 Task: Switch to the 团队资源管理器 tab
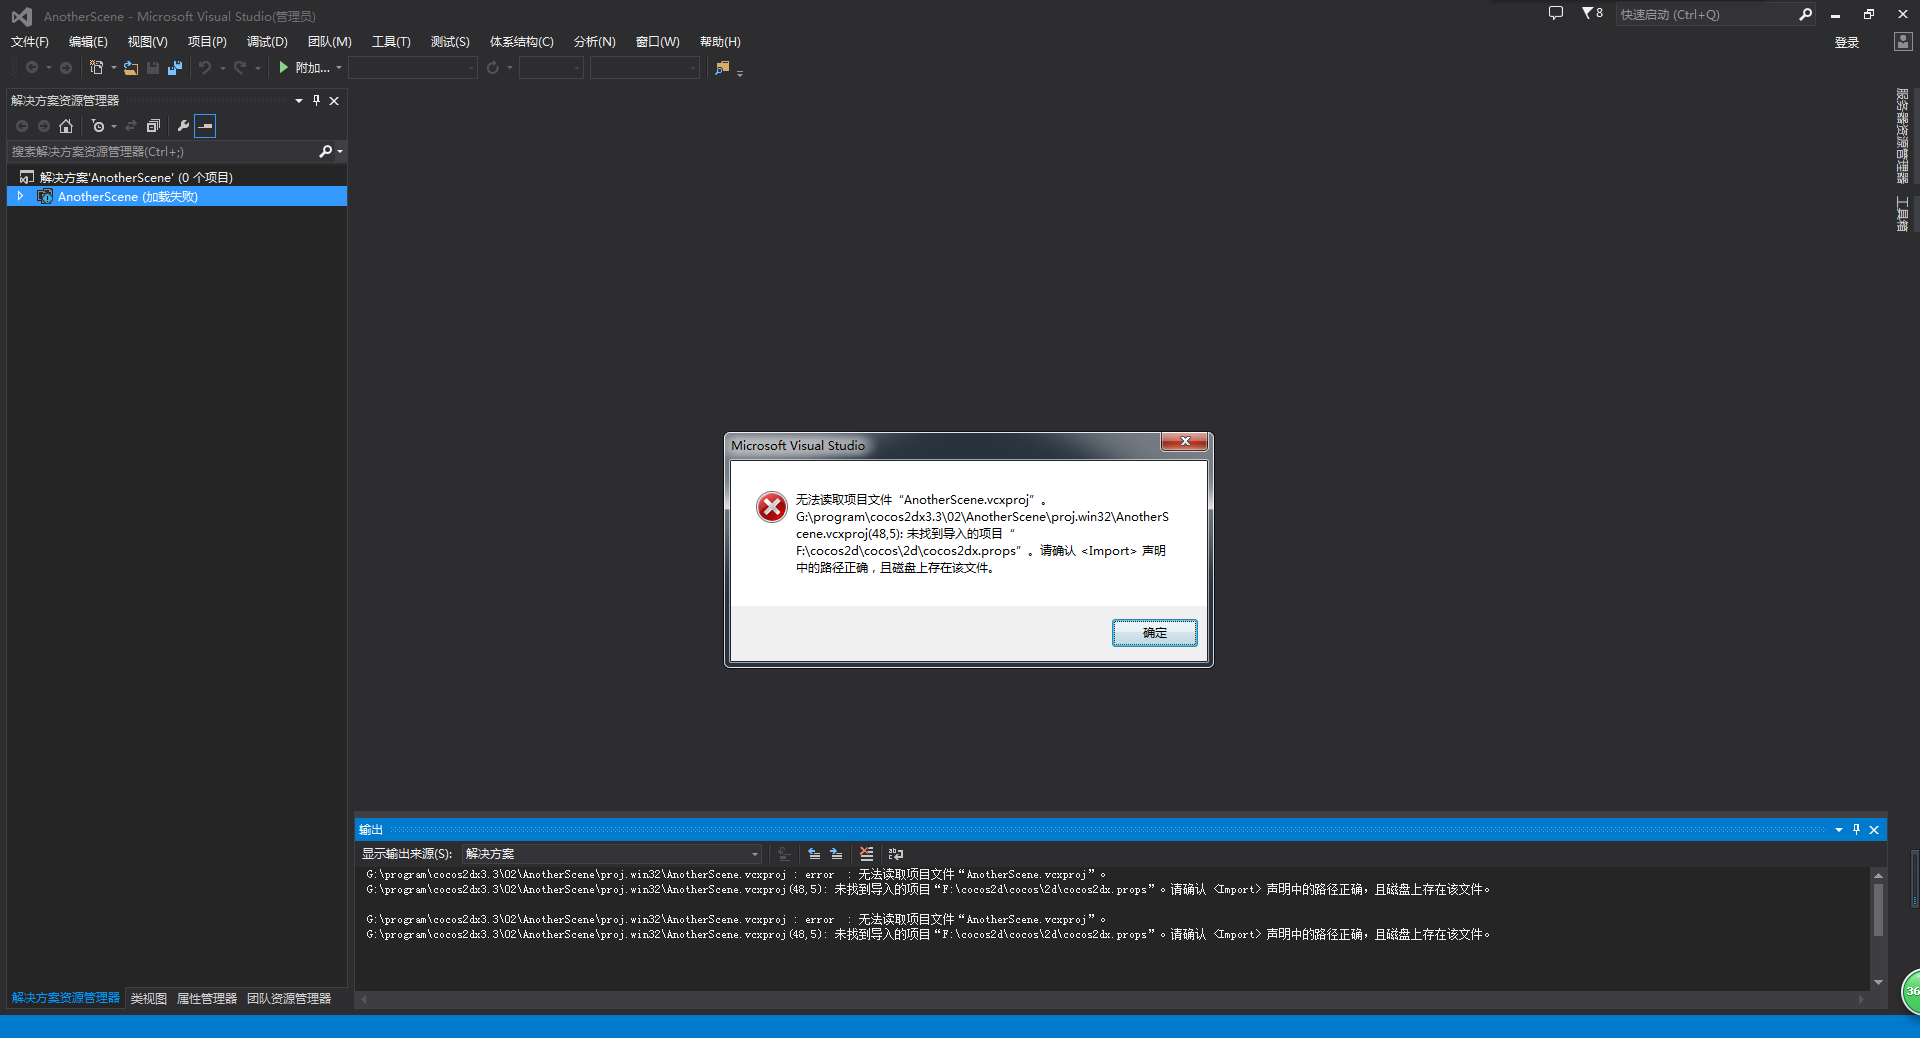click(289, 998)
